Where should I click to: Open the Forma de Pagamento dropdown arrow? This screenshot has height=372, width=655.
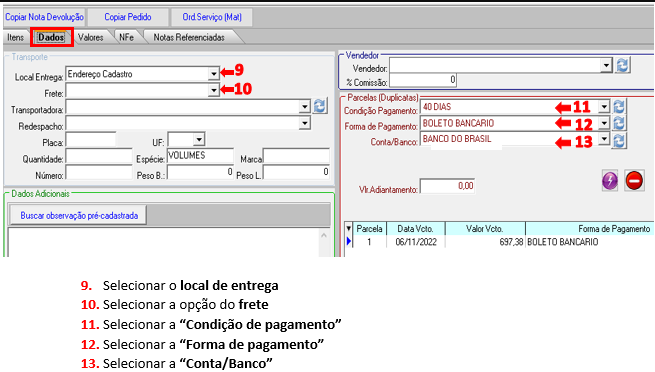(604, 123)
